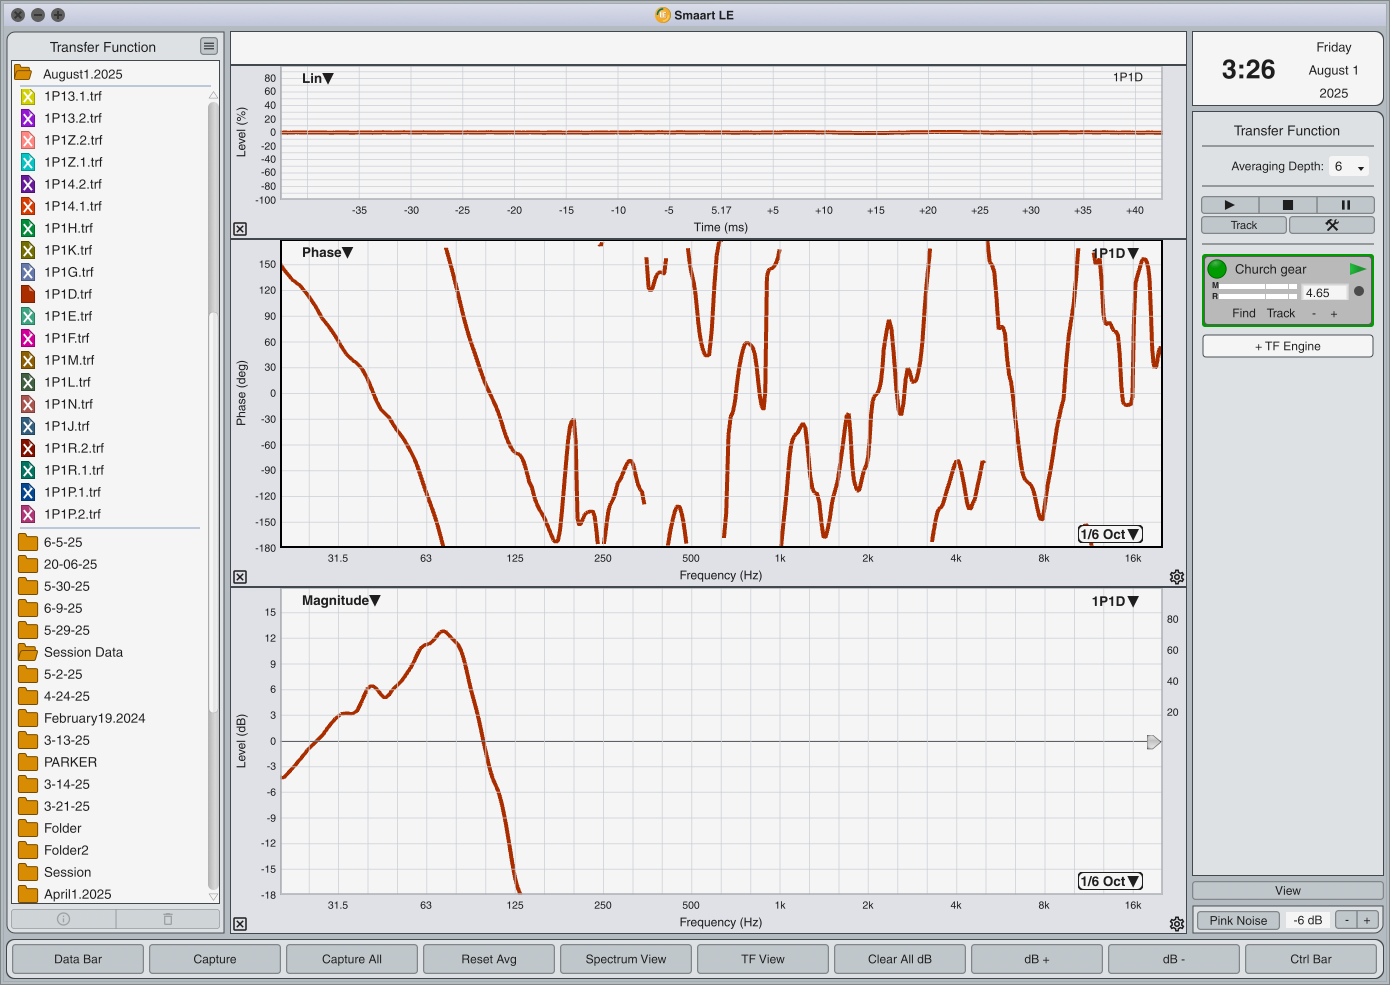Click the Pink Noise generator button
Screen dimensions: 1390x985
(x=1238, y=921)
